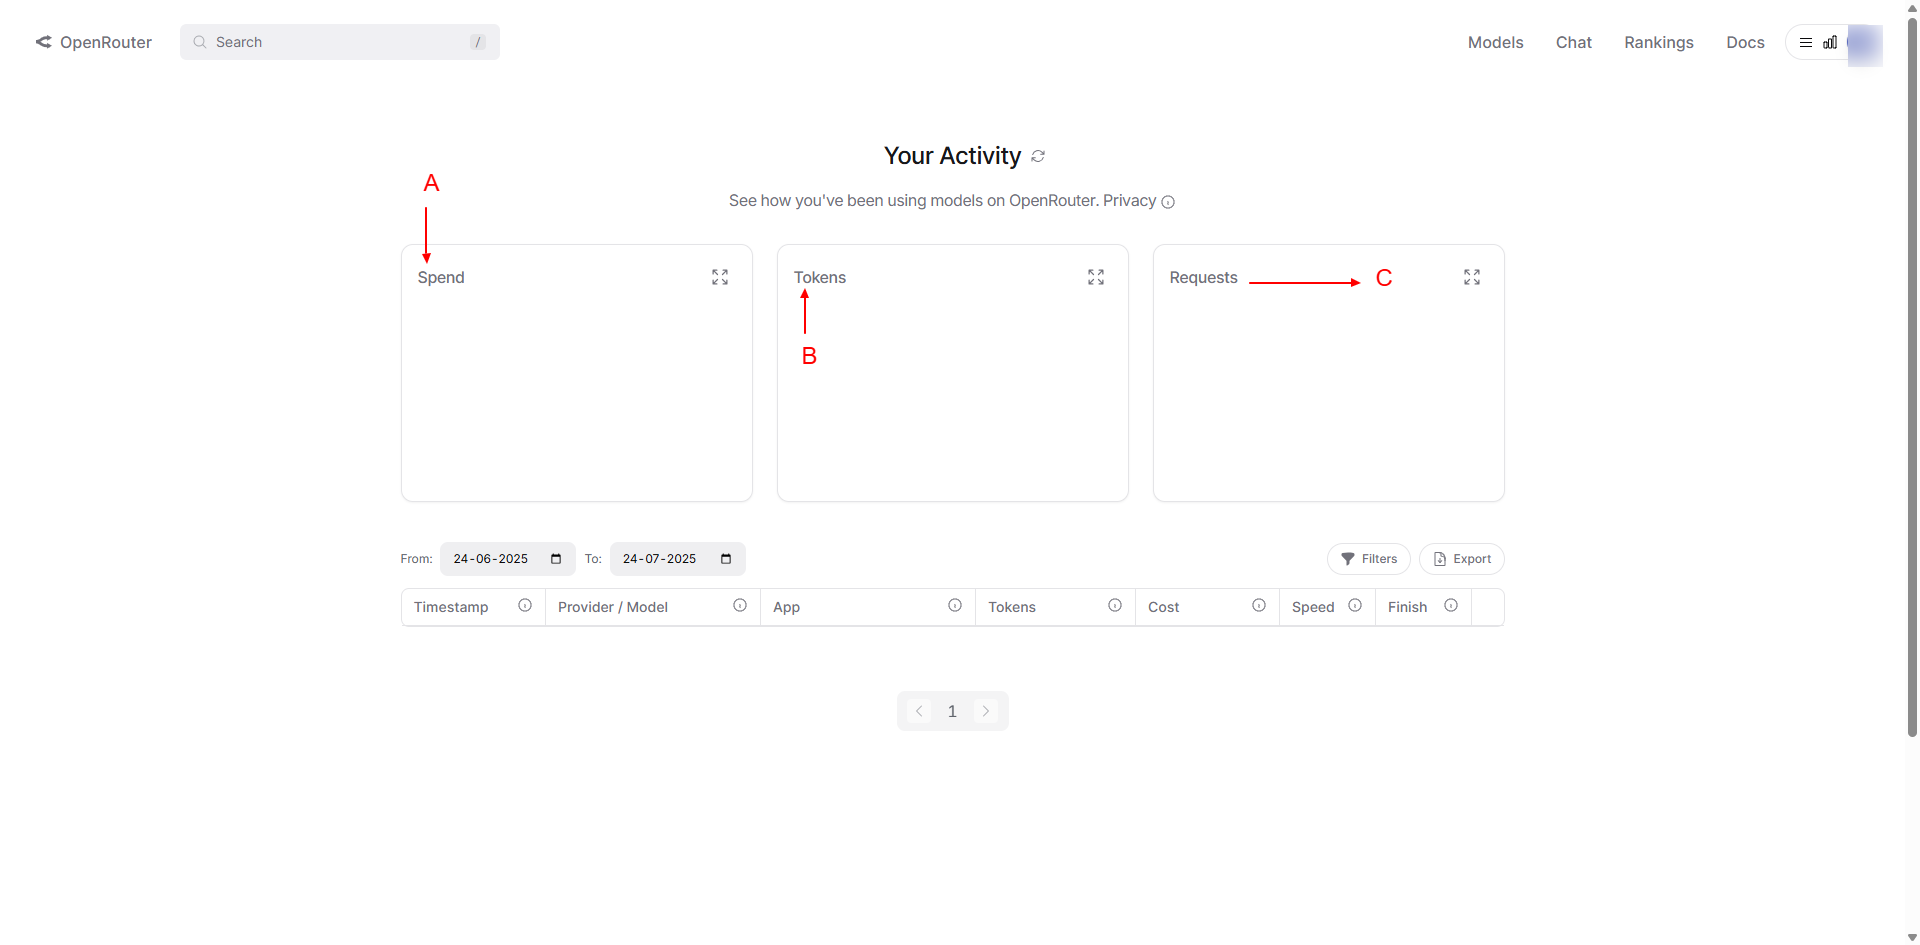Image resolution: width=1920 pixels, height=945 pixels.
Task: Show info for Finish column
Action: [x=1451, y=605]
